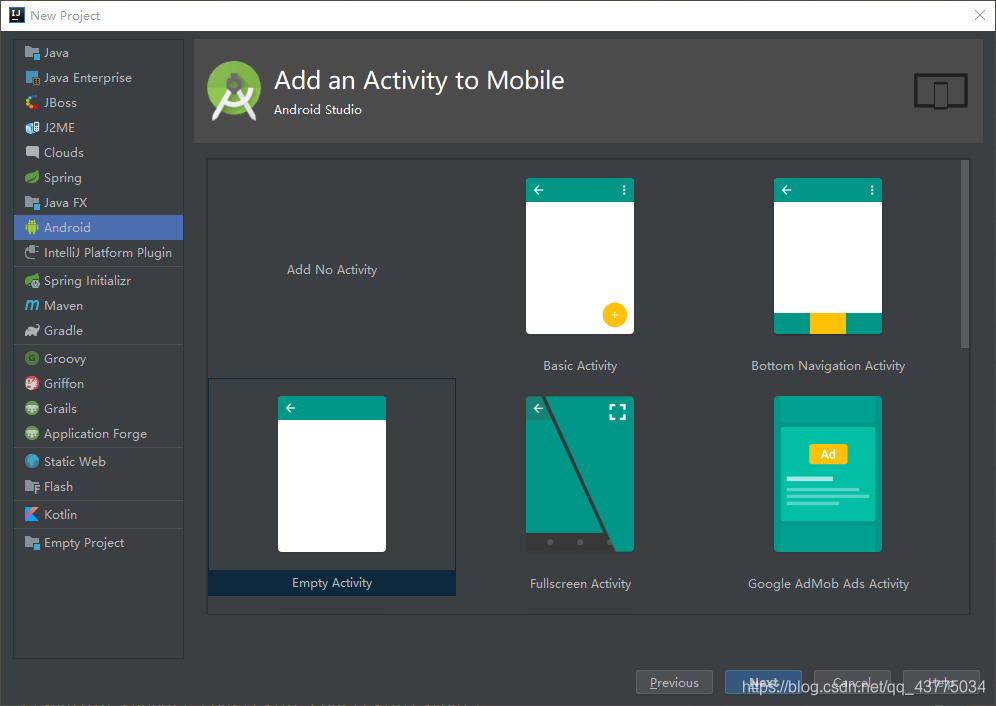
Task: Click the Android Studio logo in header
Action: coord(234,91)
